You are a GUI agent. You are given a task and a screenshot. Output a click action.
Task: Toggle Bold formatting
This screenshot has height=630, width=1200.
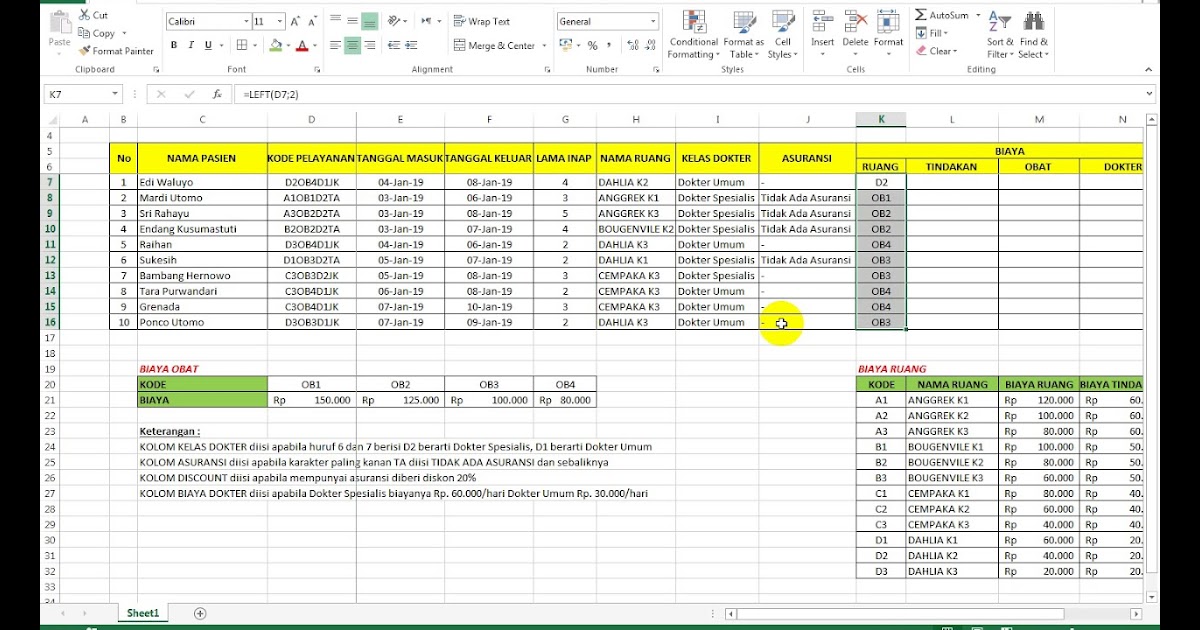[x=174, y=45]
